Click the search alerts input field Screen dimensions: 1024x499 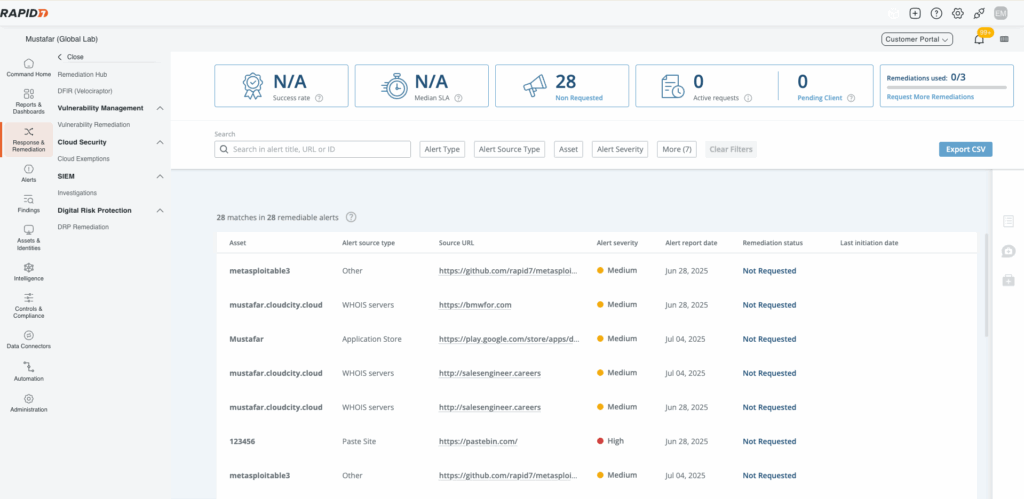tap(312, 150)
